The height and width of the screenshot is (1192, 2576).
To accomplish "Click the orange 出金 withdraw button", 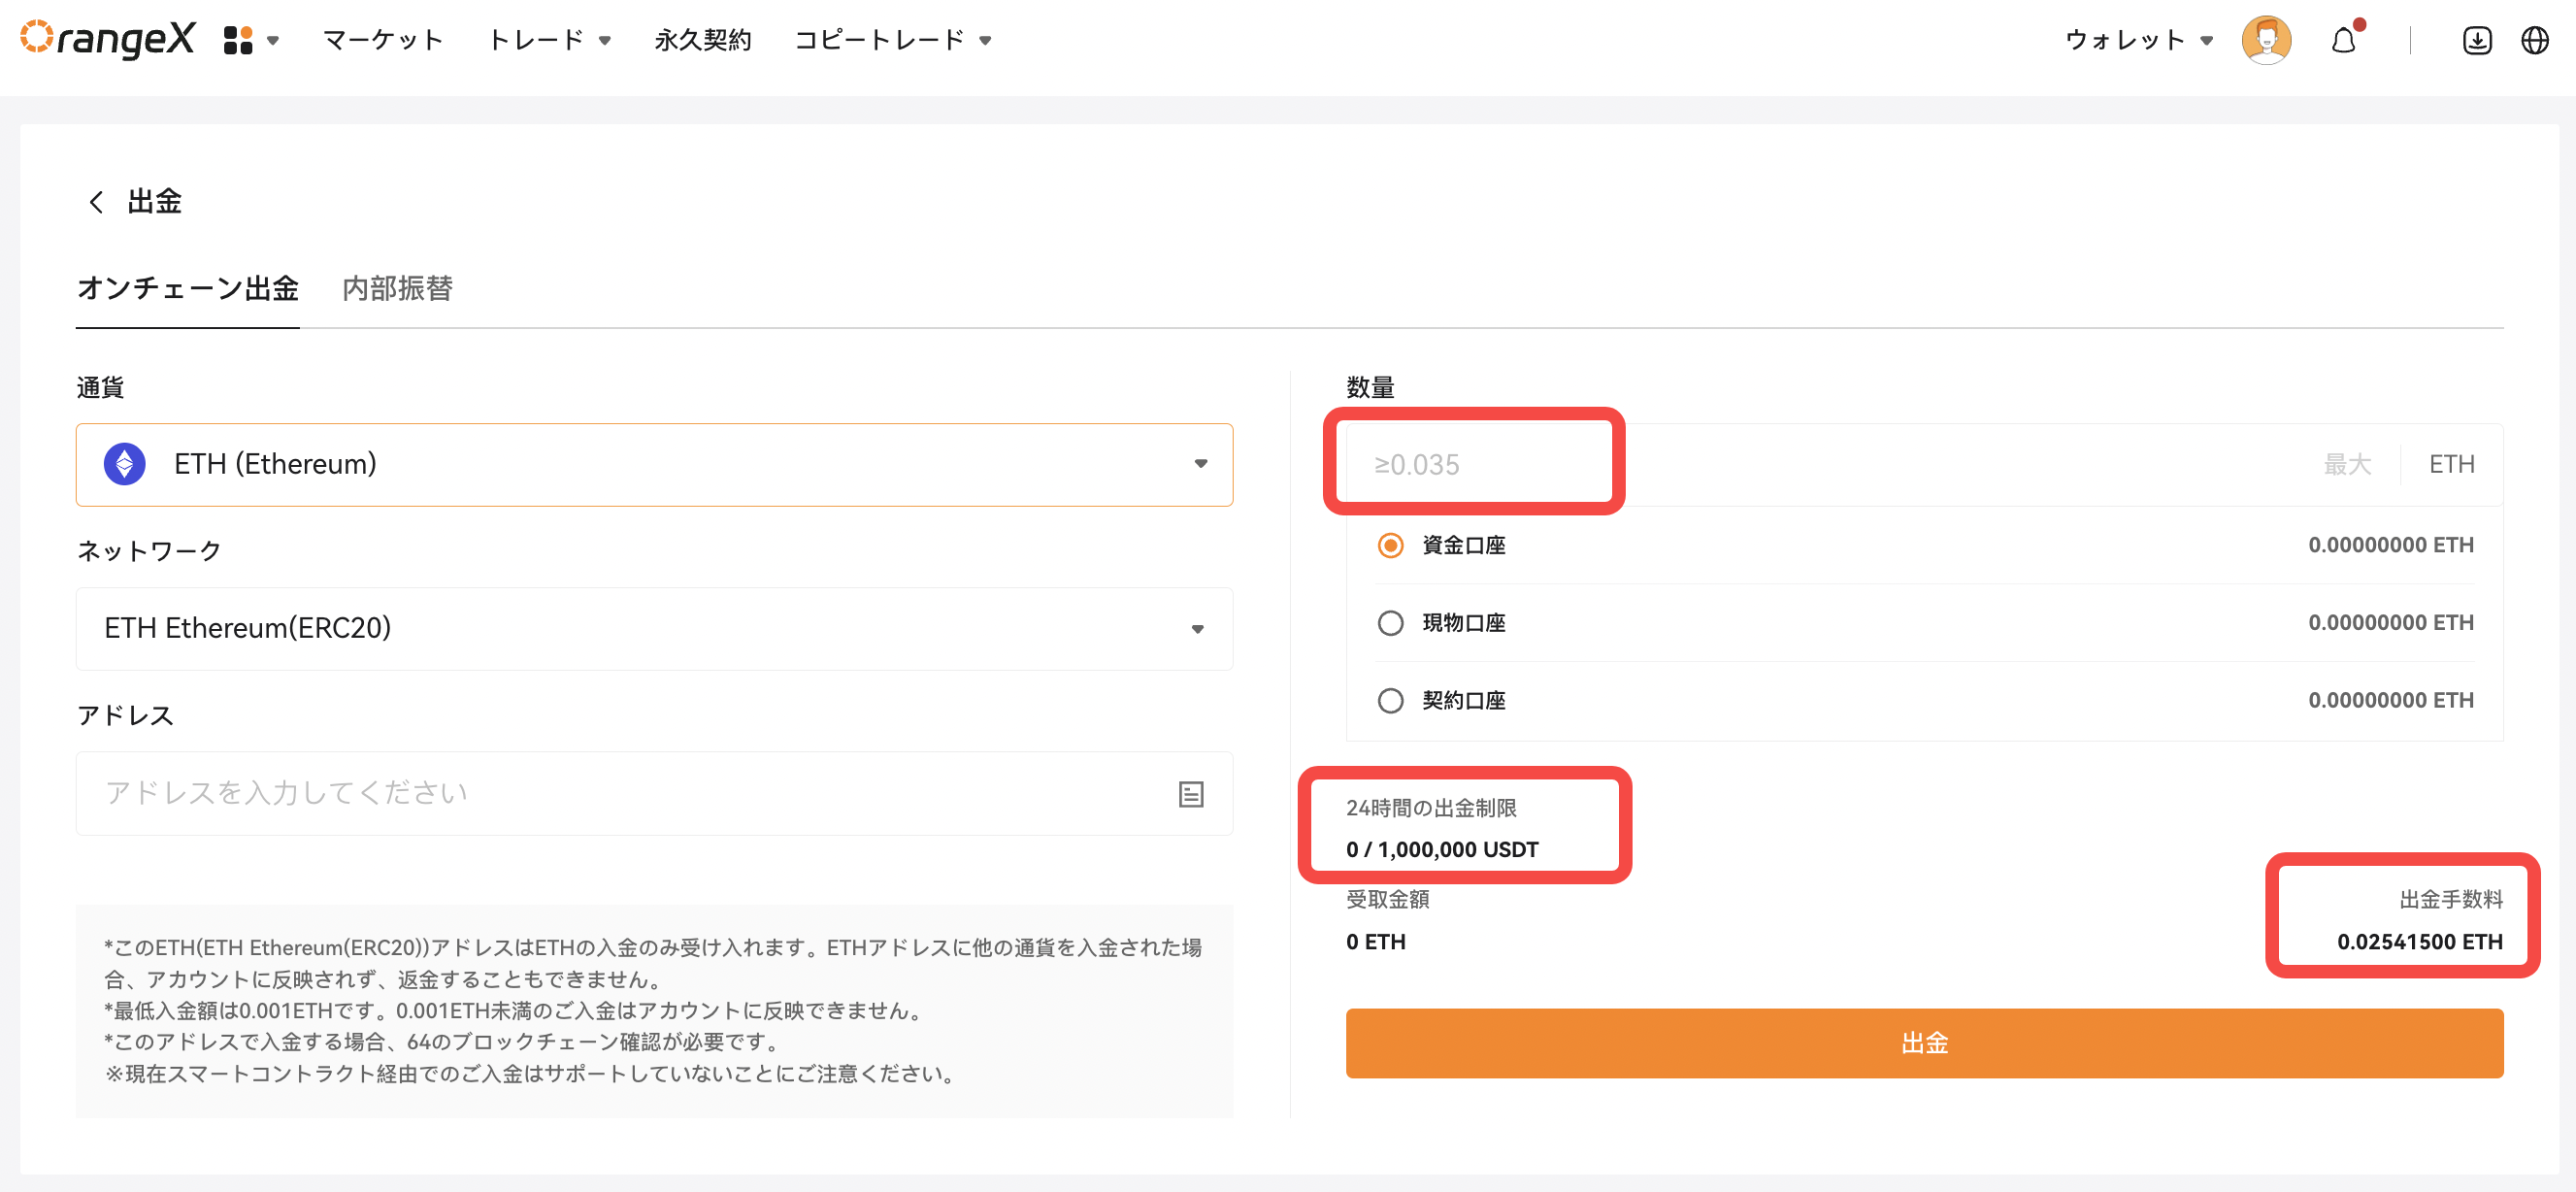I will 1924,1043.
